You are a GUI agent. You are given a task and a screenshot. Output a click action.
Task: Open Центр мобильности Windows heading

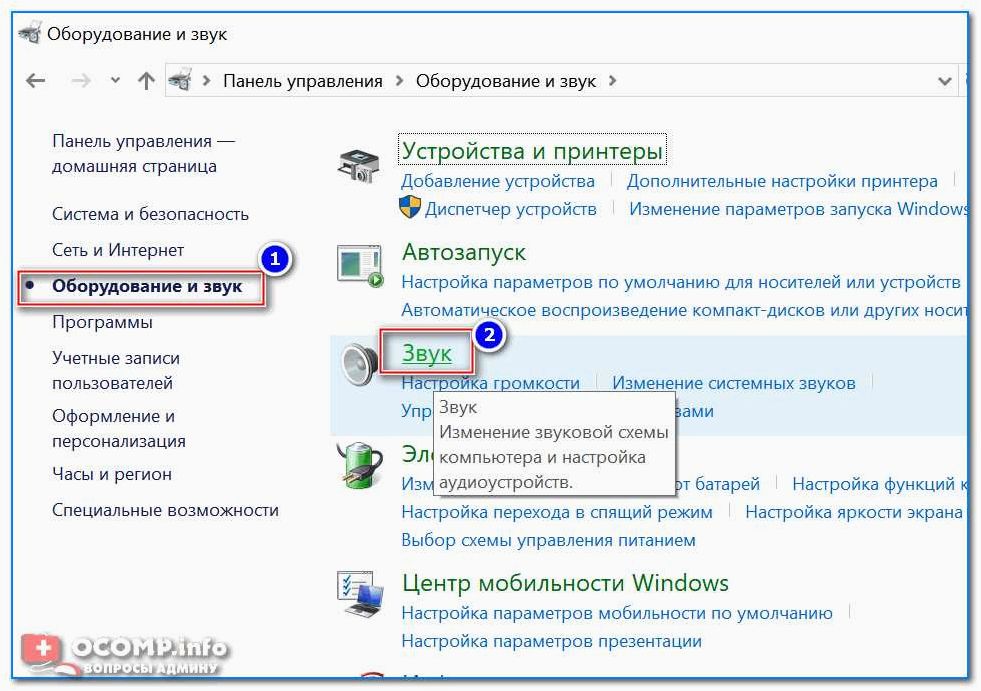pos(566,583)
